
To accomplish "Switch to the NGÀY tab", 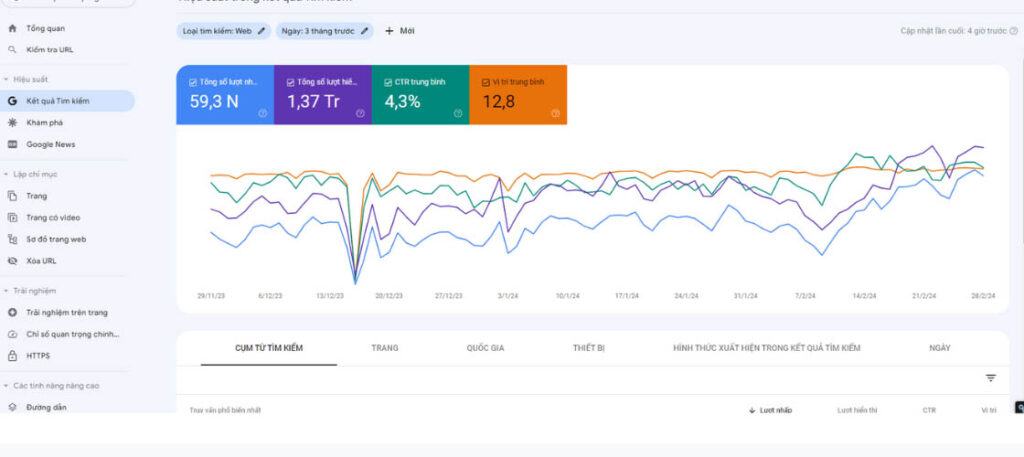I will [x=940, y=348].
